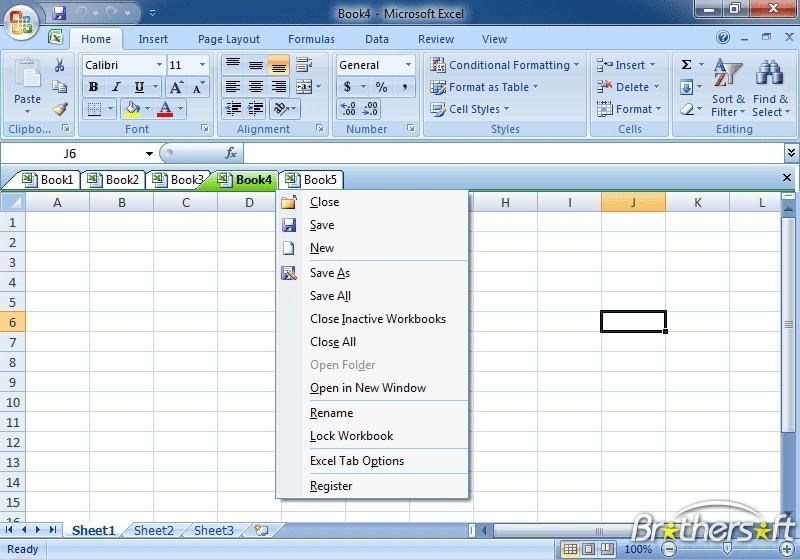
Task: Click the text Orientation icon
Action: pos(282,109)
